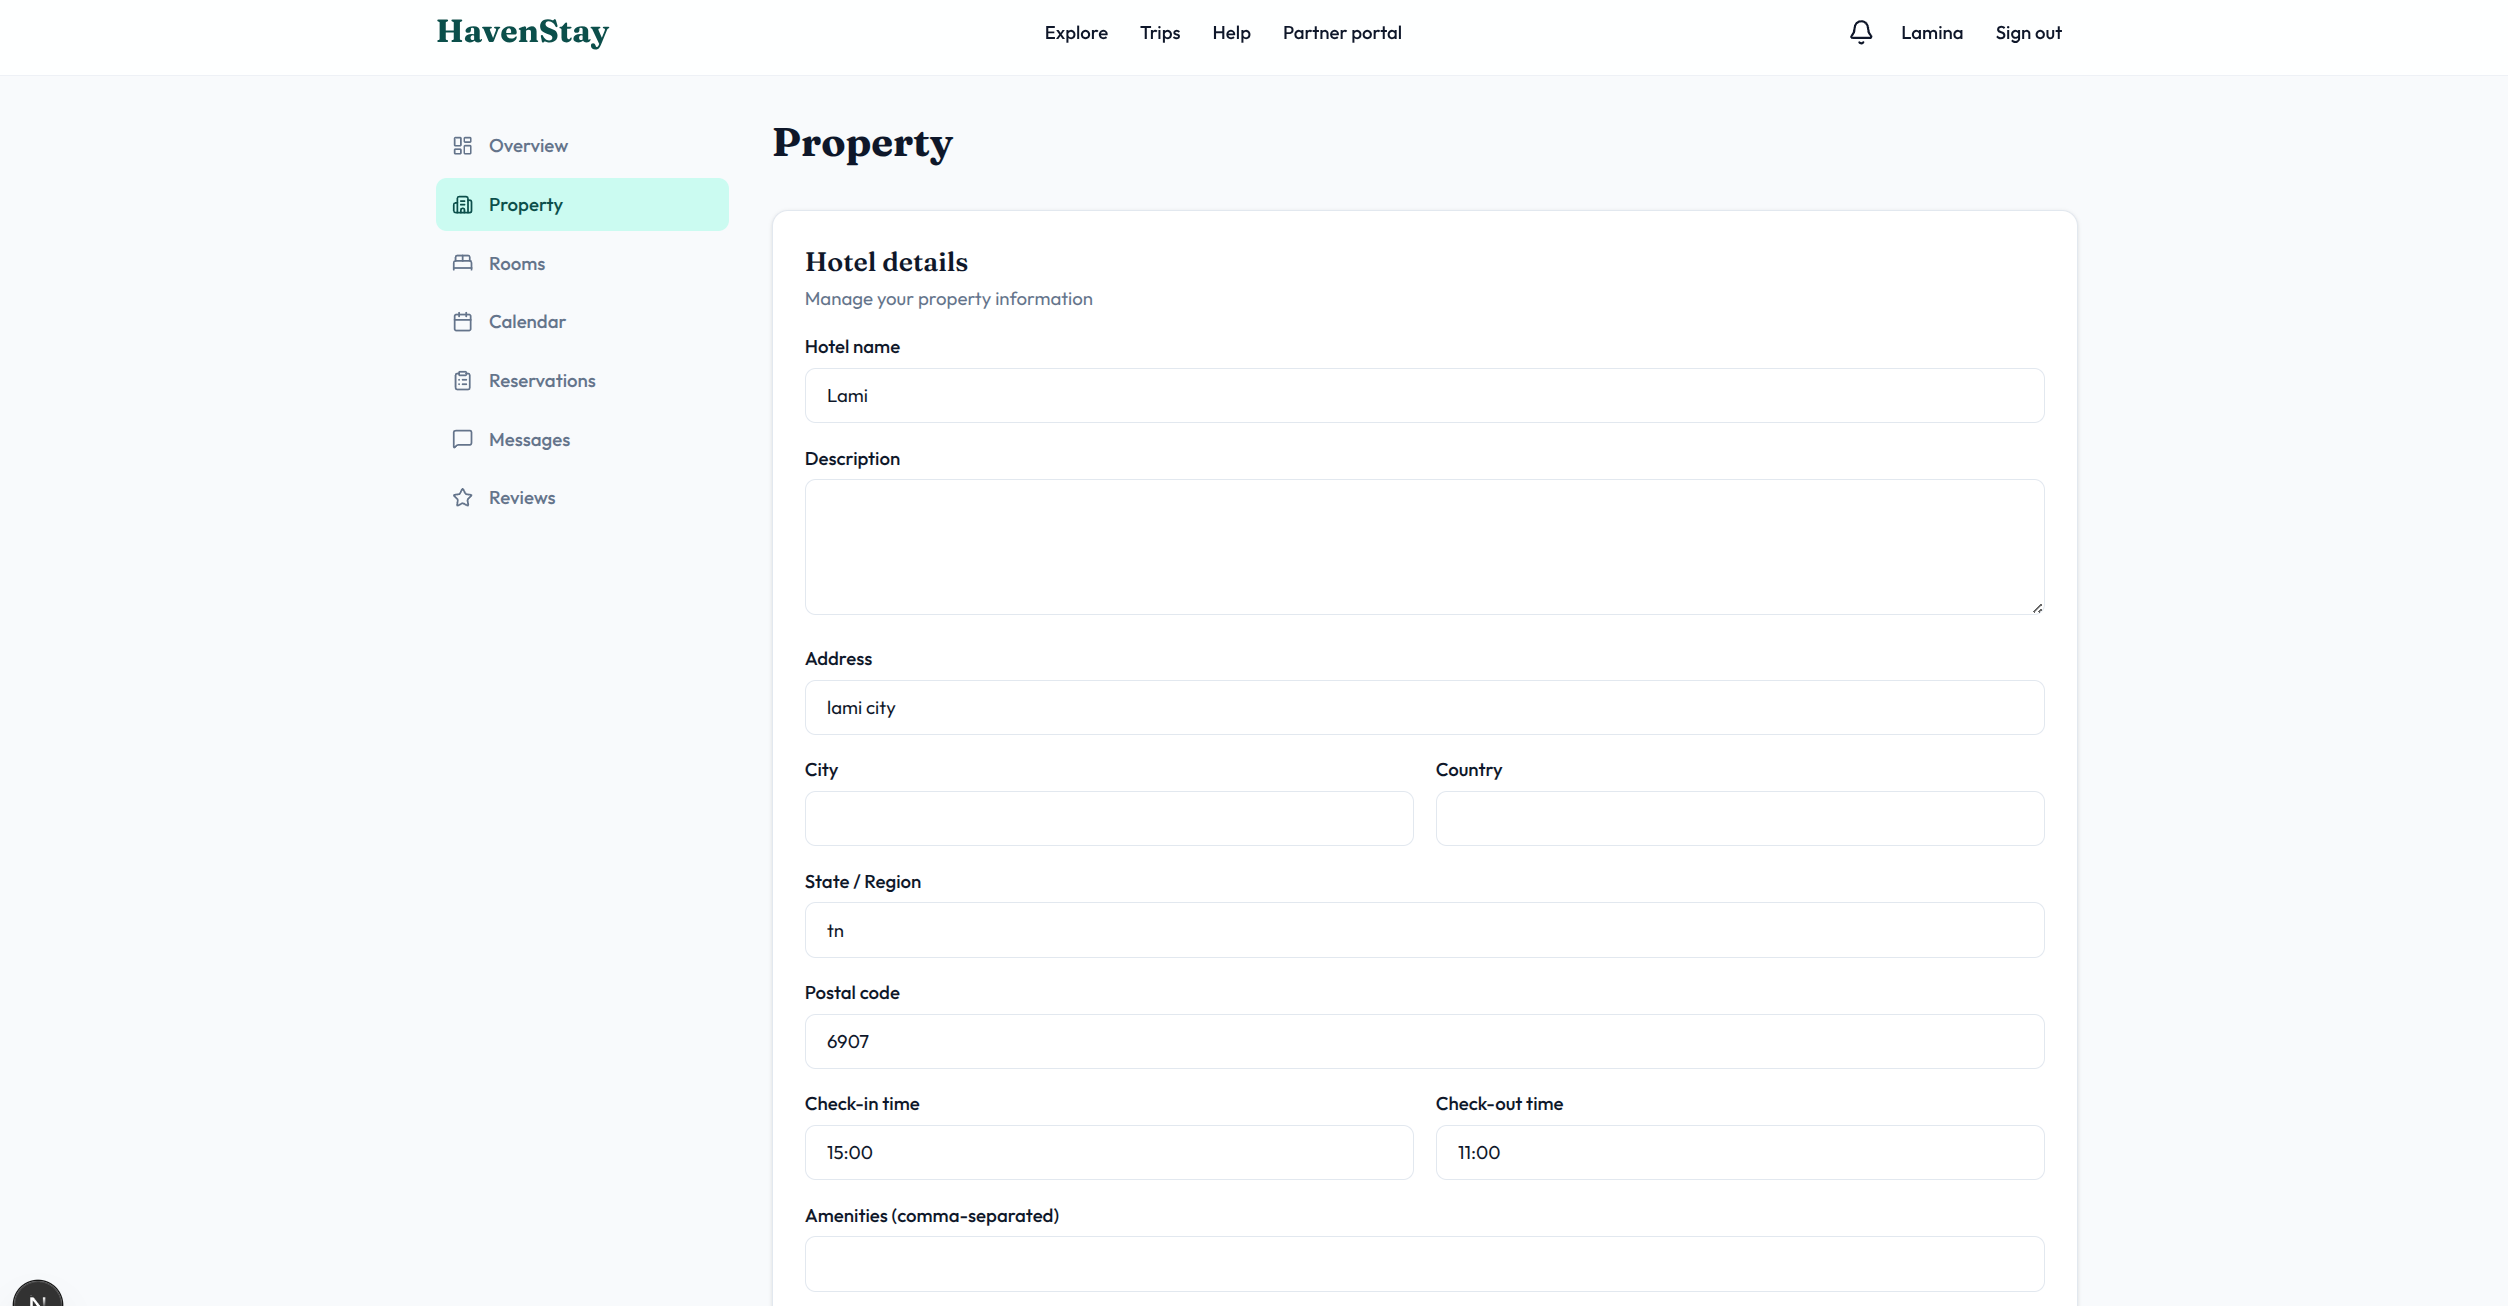Open the Explore menu item

(1076, 33)
